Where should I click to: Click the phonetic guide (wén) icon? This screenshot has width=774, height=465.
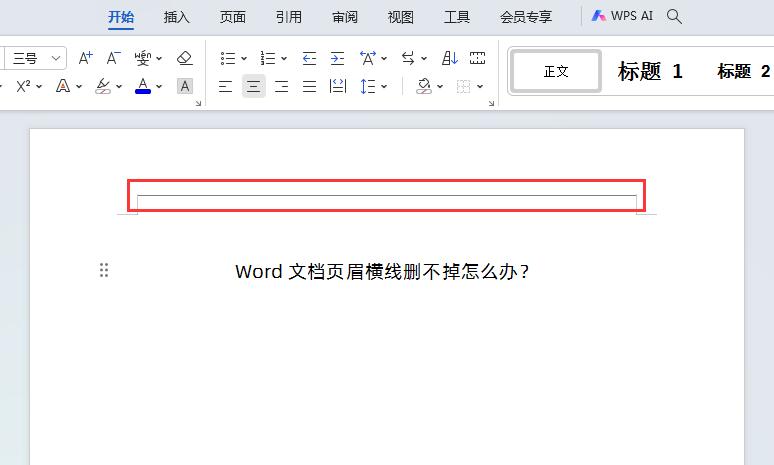click(143, 58)
